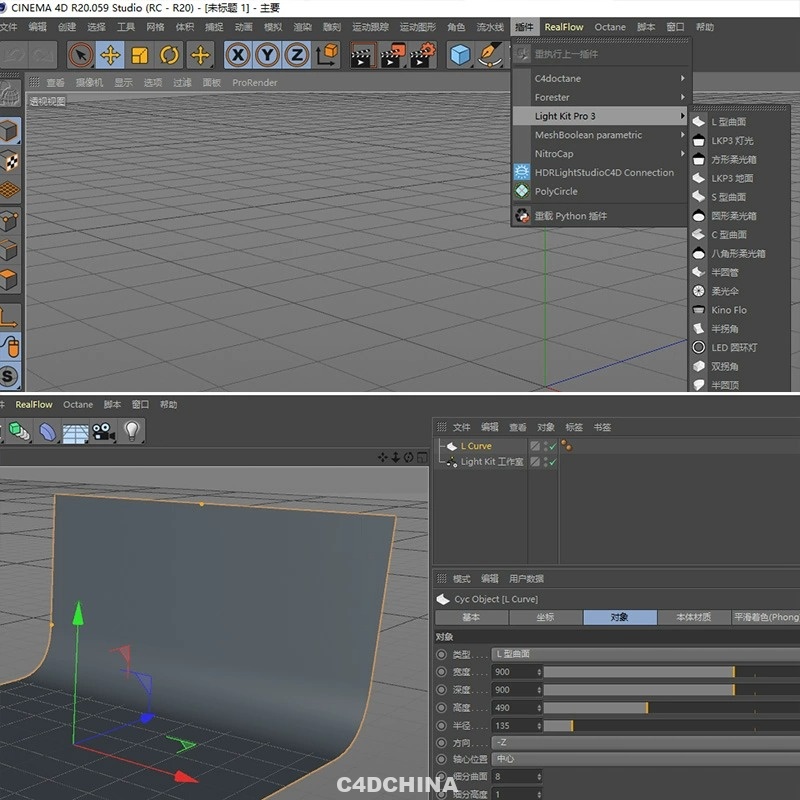The image size is (800, 800).
Task: Select the live selection arrow tool
Action: tap(81, 55)
